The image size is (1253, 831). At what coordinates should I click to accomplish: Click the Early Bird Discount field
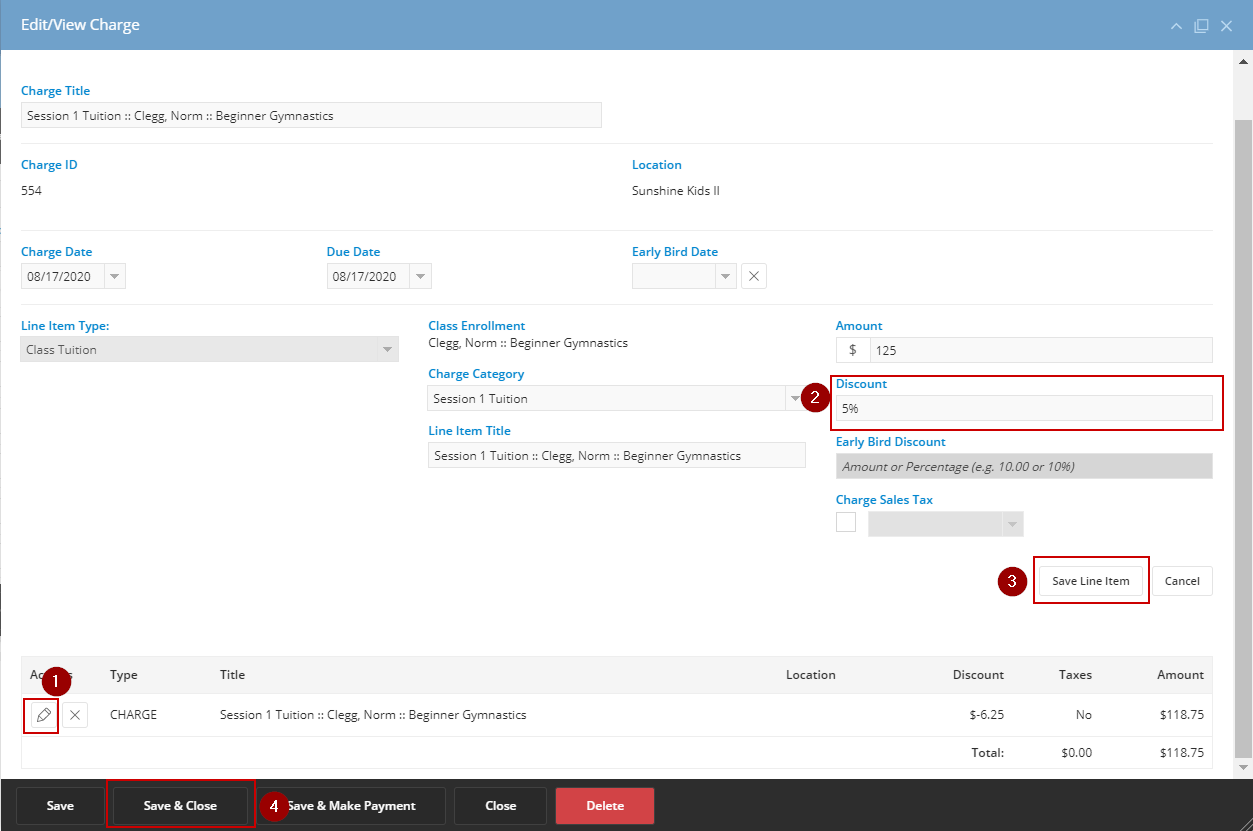point(1024,466)
